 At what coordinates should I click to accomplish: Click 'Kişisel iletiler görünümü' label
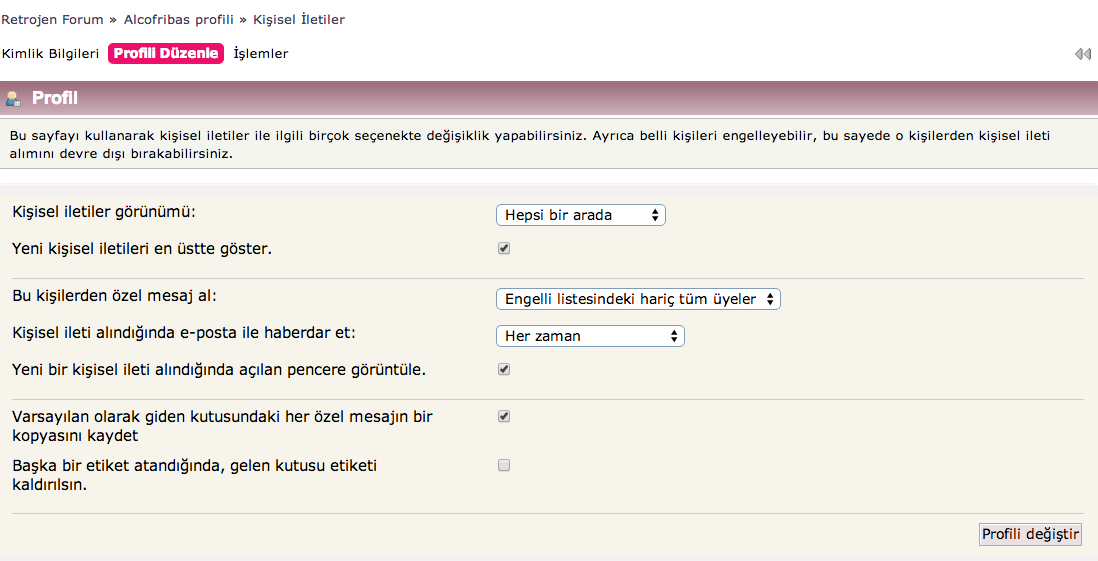tap(104, 212)
